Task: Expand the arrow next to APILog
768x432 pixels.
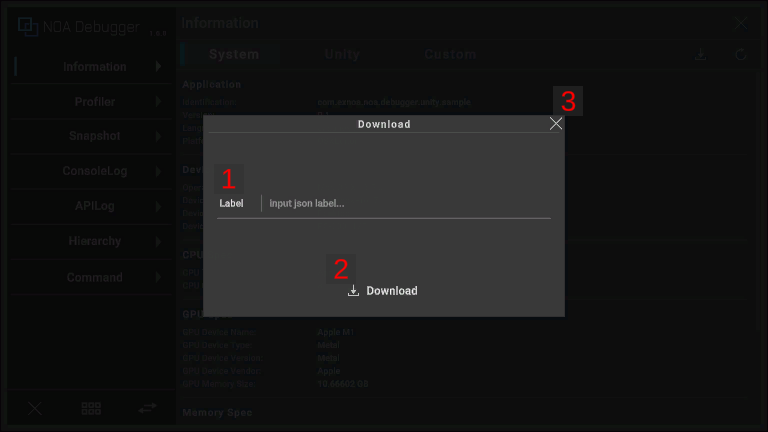Action: pos(158,206)
